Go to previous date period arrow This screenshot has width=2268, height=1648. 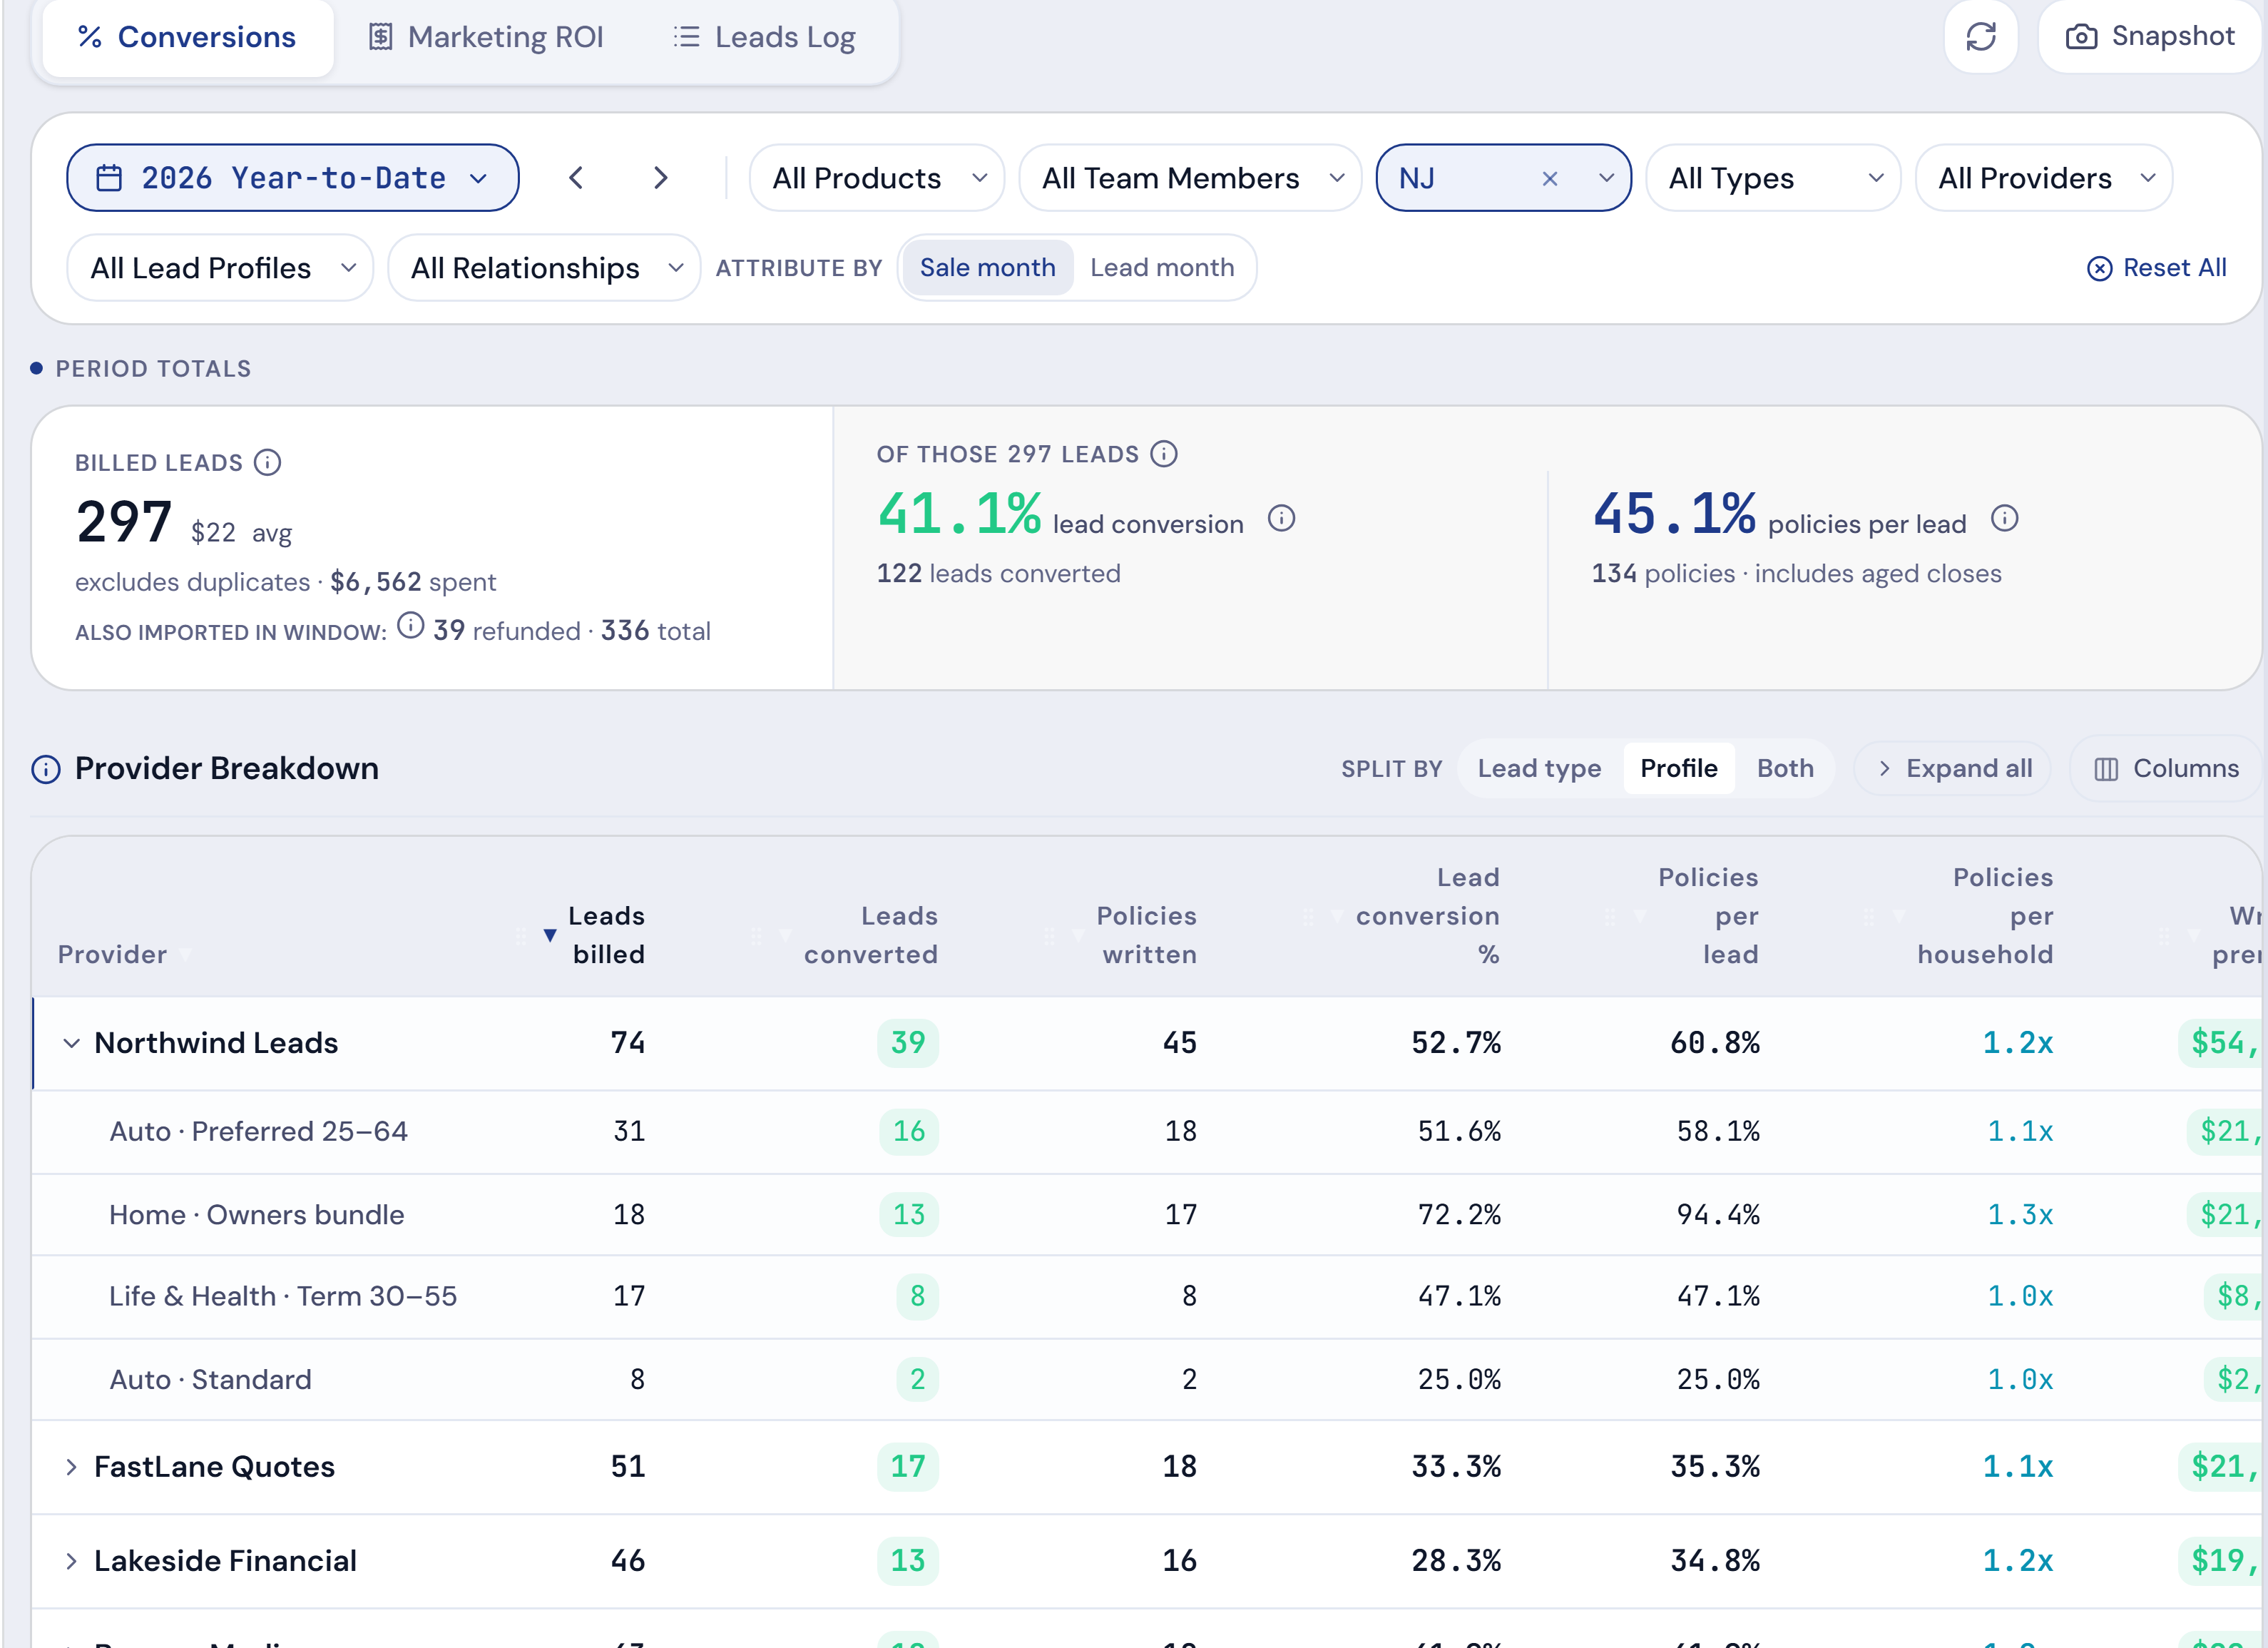576,178
